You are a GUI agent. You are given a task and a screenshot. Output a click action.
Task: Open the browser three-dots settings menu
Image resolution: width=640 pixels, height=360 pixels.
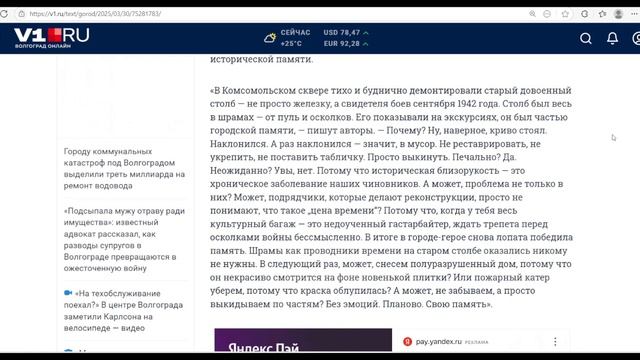click(x=634, y=14)
